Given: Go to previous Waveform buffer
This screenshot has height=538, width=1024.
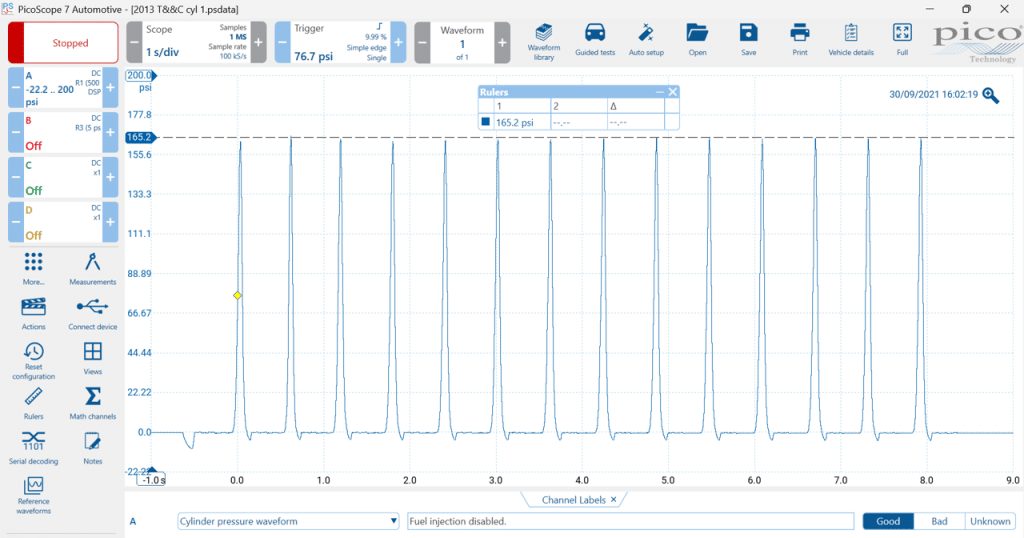Looking at the screenshot, I should tap(423, 42).
